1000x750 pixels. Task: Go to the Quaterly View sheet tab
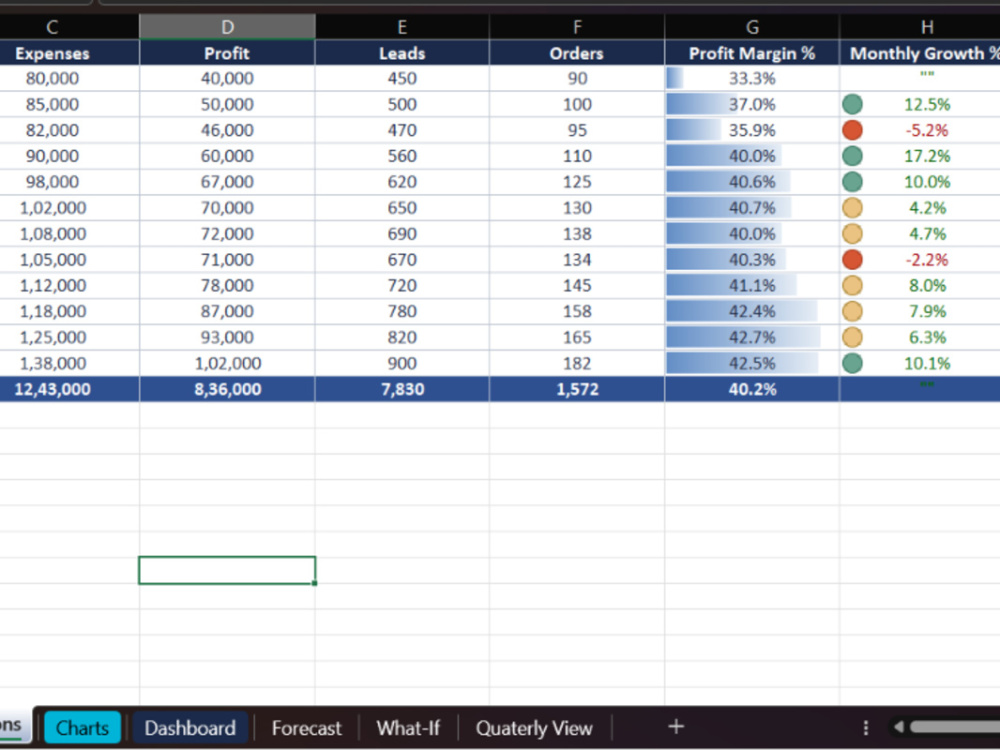(534, 728)
